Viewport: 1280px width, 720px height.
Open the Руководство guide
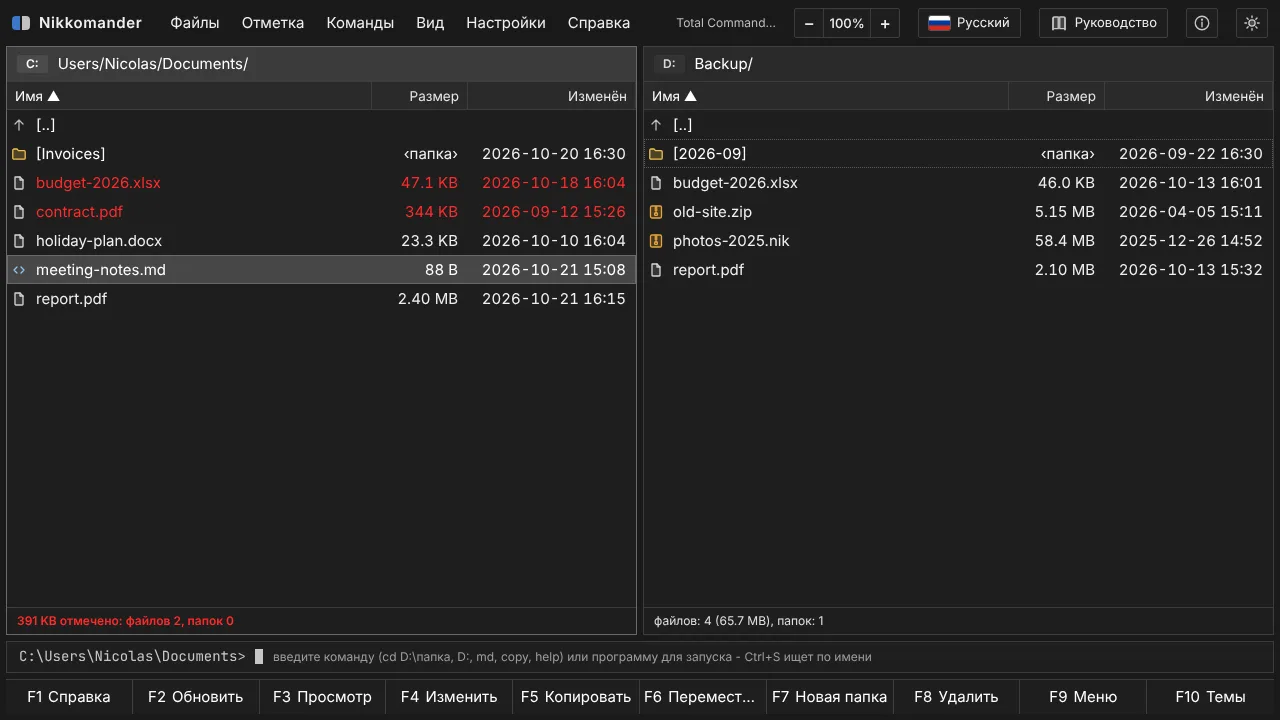point(1103,23)
